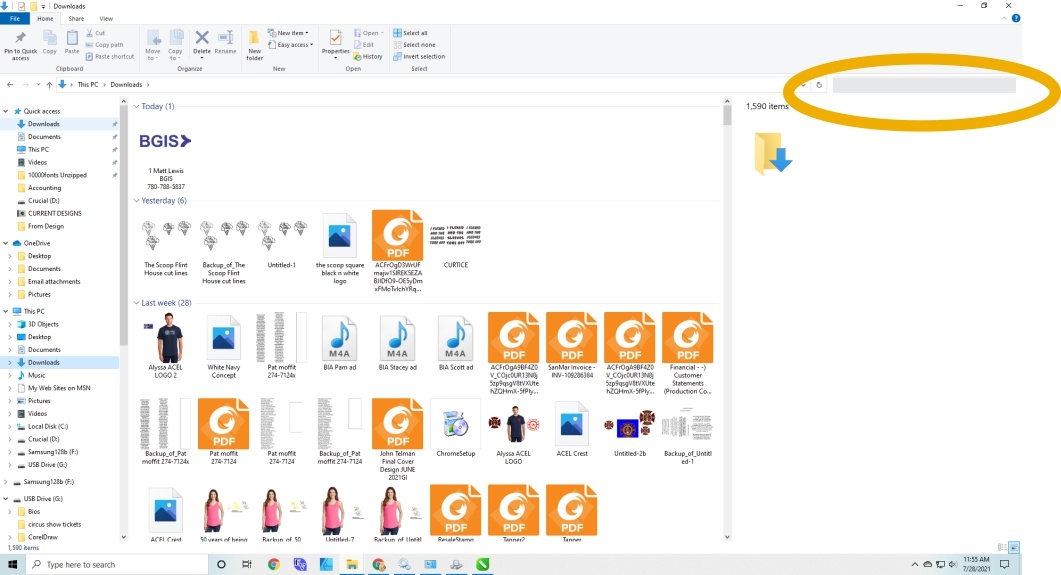Select the 1 Matt Lewis BGIS file

[x=166, y=157]
